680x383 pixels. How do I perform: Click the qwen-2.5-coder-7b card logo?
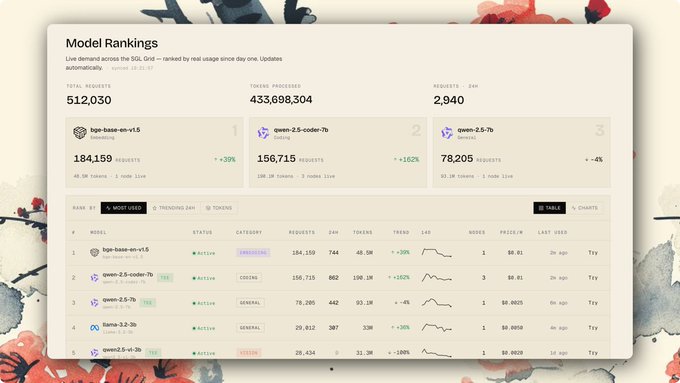263,133
